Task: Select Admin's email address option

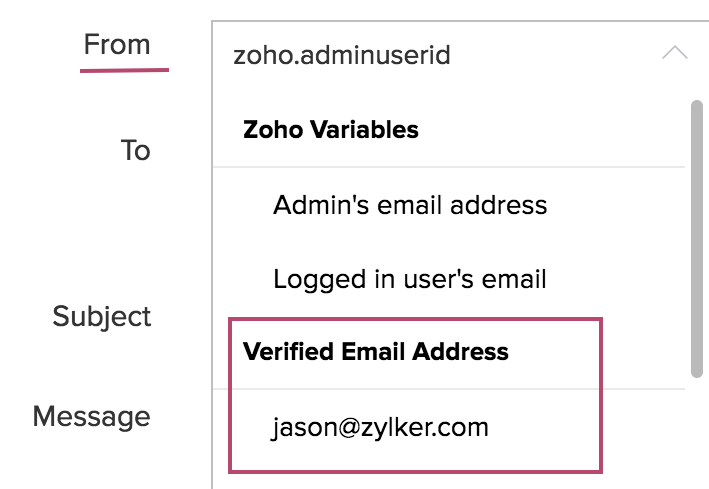Action: 410,205
